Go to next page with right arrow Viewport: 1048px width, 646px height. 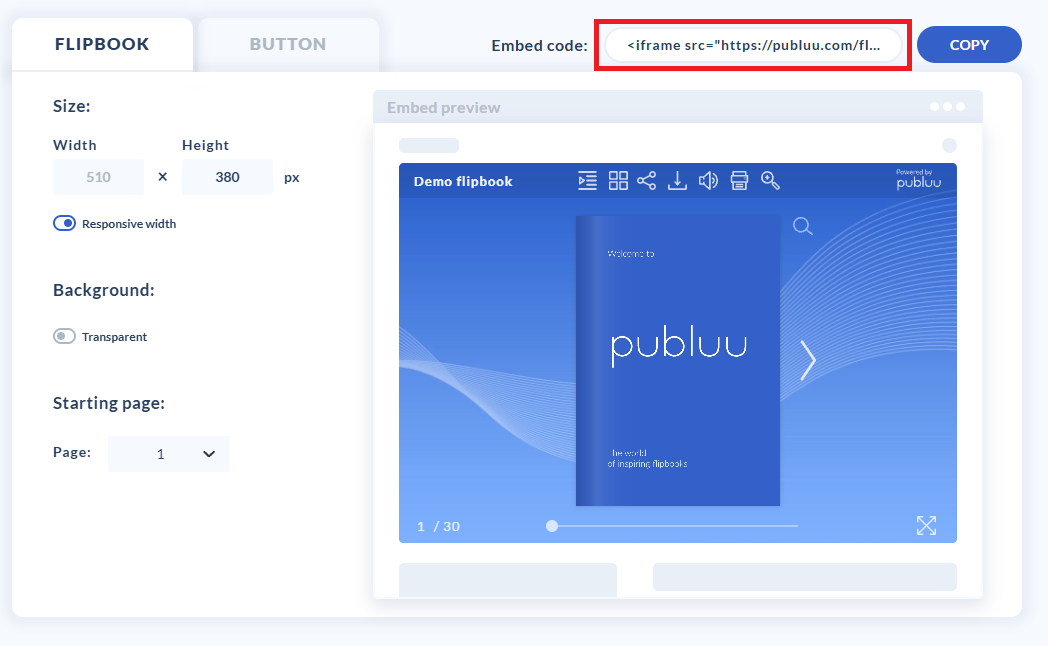(808, 360)
